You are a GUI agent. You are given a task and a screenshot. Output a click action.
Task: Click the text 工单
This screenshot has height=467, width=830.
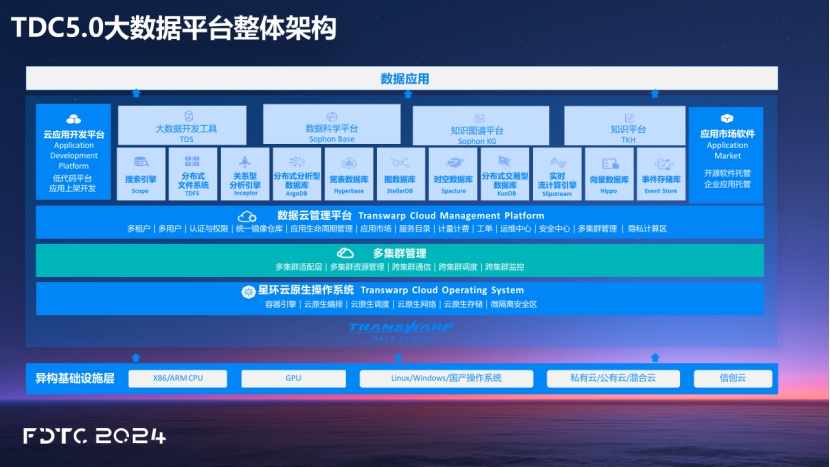[484, 229]
